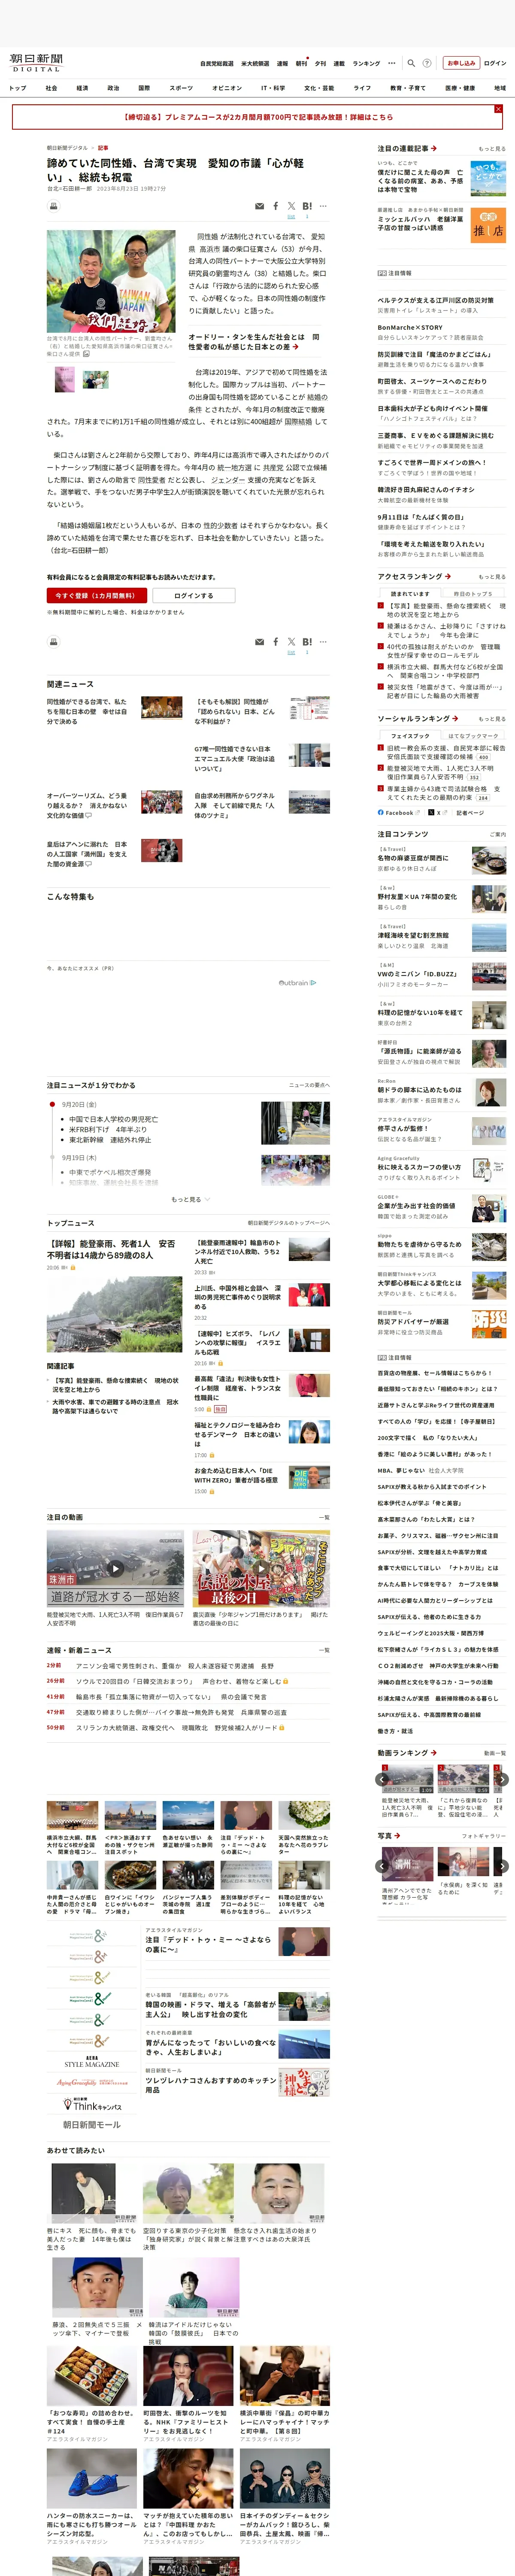The image size is (515, 2576).
Task: Open ミッシェルバッハ 老舗洋菓子店 serial article
Action: click(x=420, y=223)
